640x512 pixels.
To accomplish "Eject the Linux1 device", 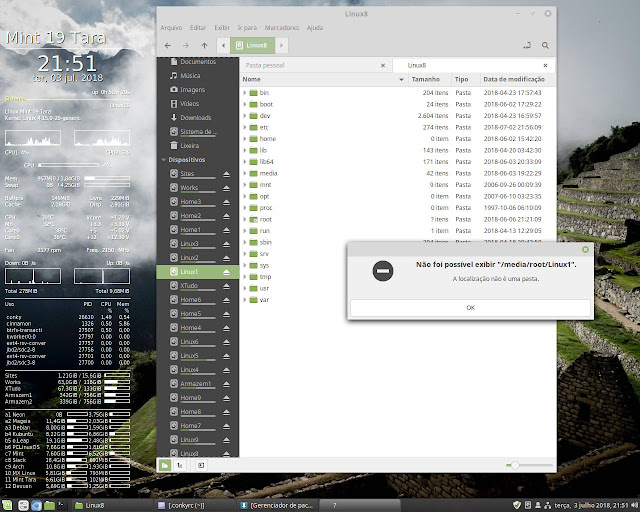I will (x=227, y=272).
